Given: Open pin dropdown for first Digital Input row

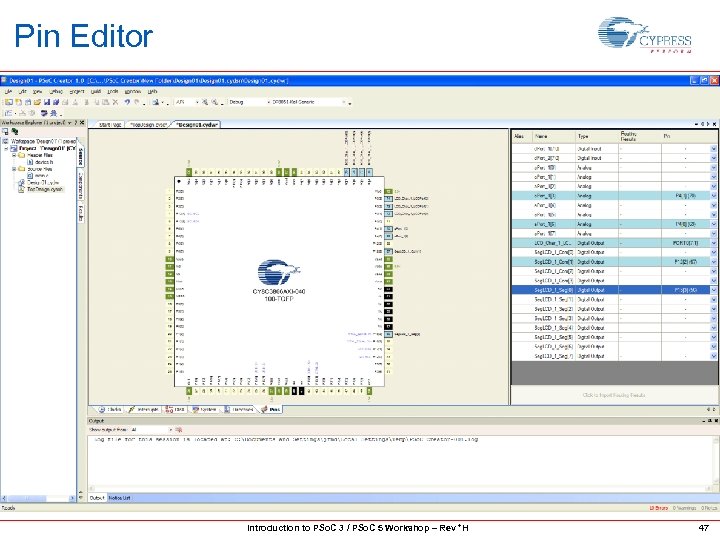Looking at the screenshot, I should pyautogui.click(x=713, y=149).
